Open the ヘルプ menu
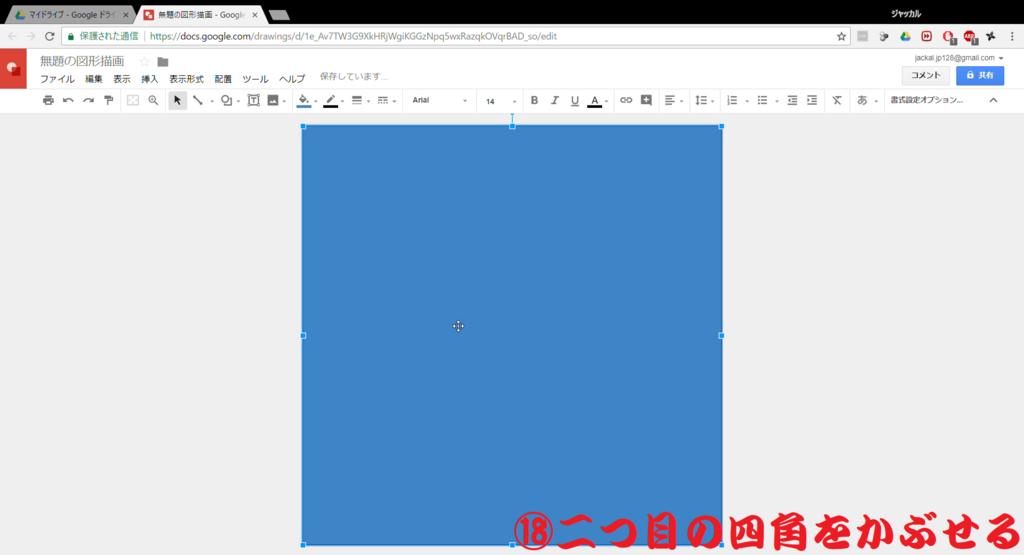This screenshot has width=1024, height=555. click(x=291, y=79)
